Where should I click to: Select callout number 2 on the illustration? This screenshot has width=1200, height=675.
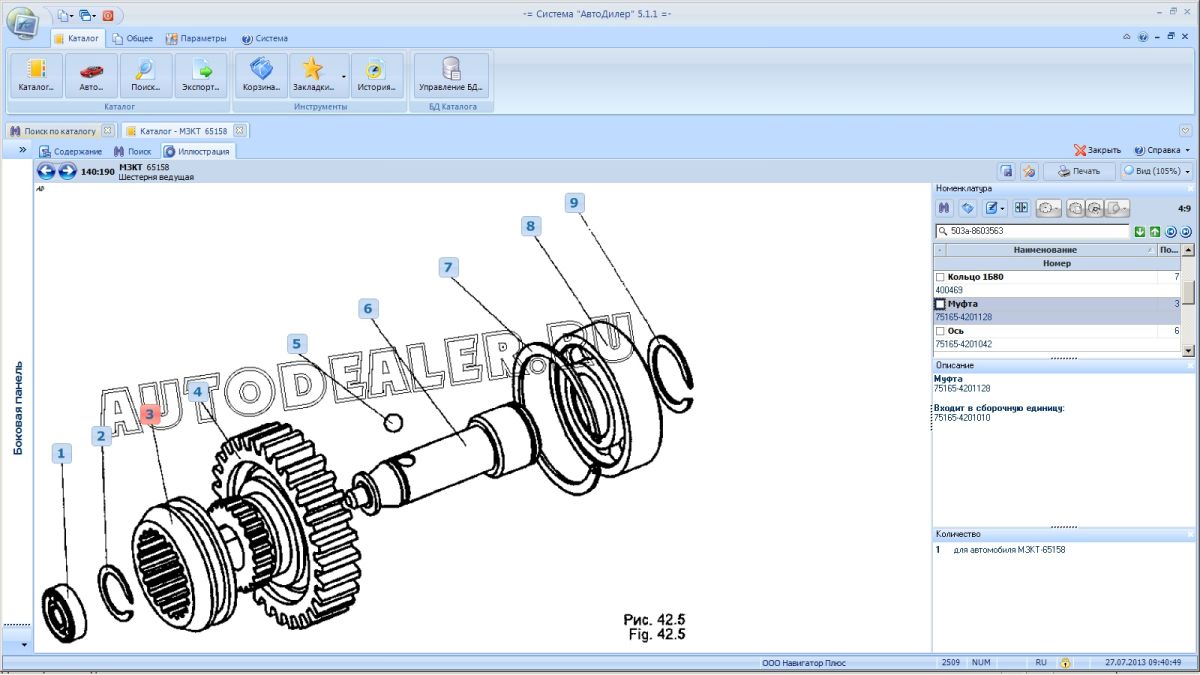click(x=100, y=436)
